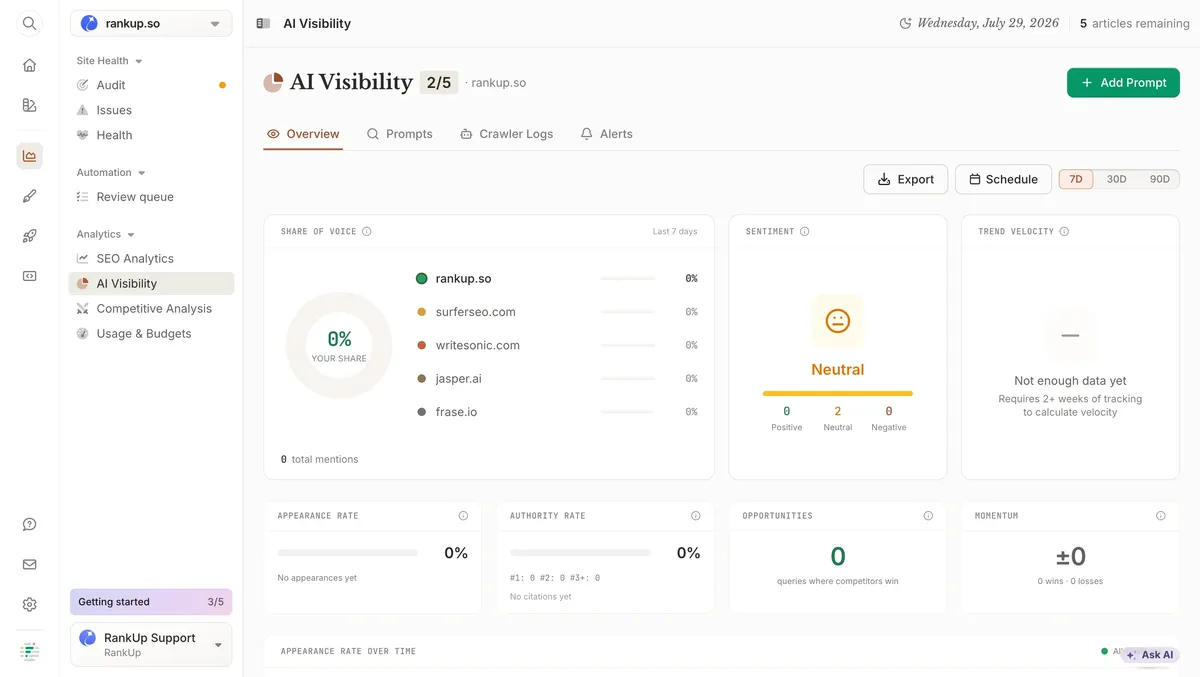1200x677 pixels.
Task: Open the rocket icon in left rail
Action: click(x=29, y=236)
